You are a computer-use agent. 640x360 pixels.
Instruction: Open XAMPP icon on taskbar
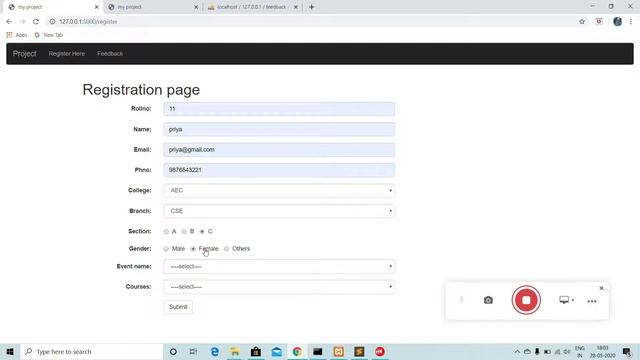pyautogui.click(x=338, y=351)
